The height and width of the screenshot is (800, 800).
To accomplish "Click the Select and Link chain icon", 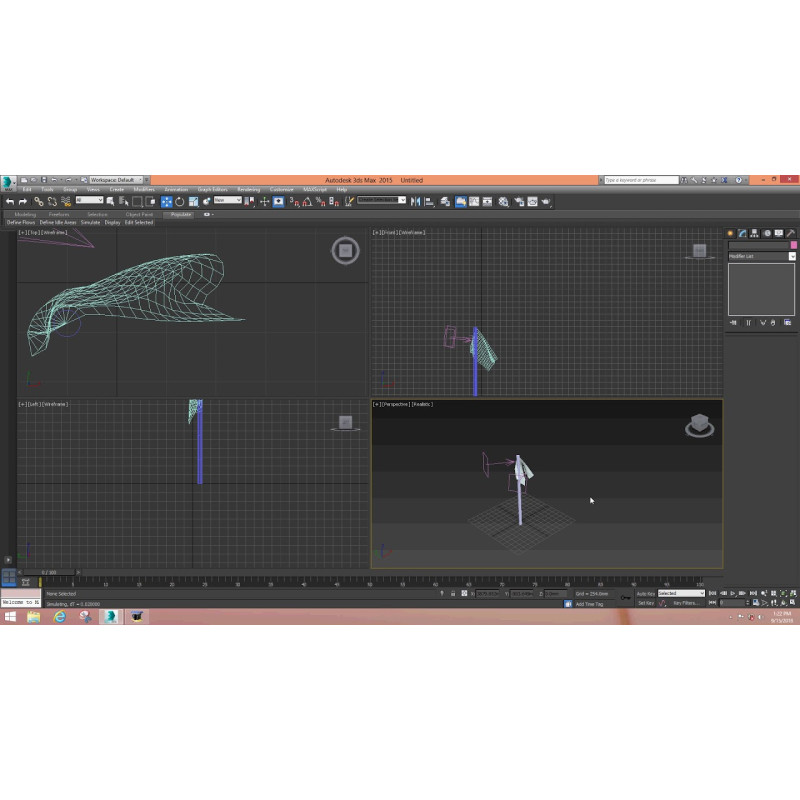I will [x=39, y=201].
